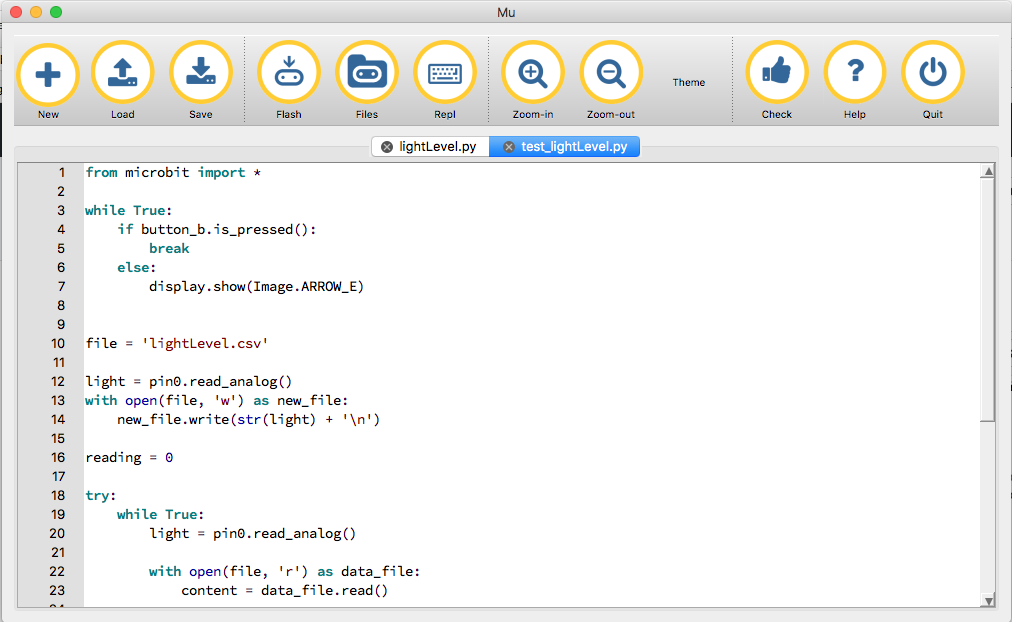The height and width of the screenshot is (622, 1012).
Task: Close the test_lightLevel.py tab
Action: click(509, 147)
